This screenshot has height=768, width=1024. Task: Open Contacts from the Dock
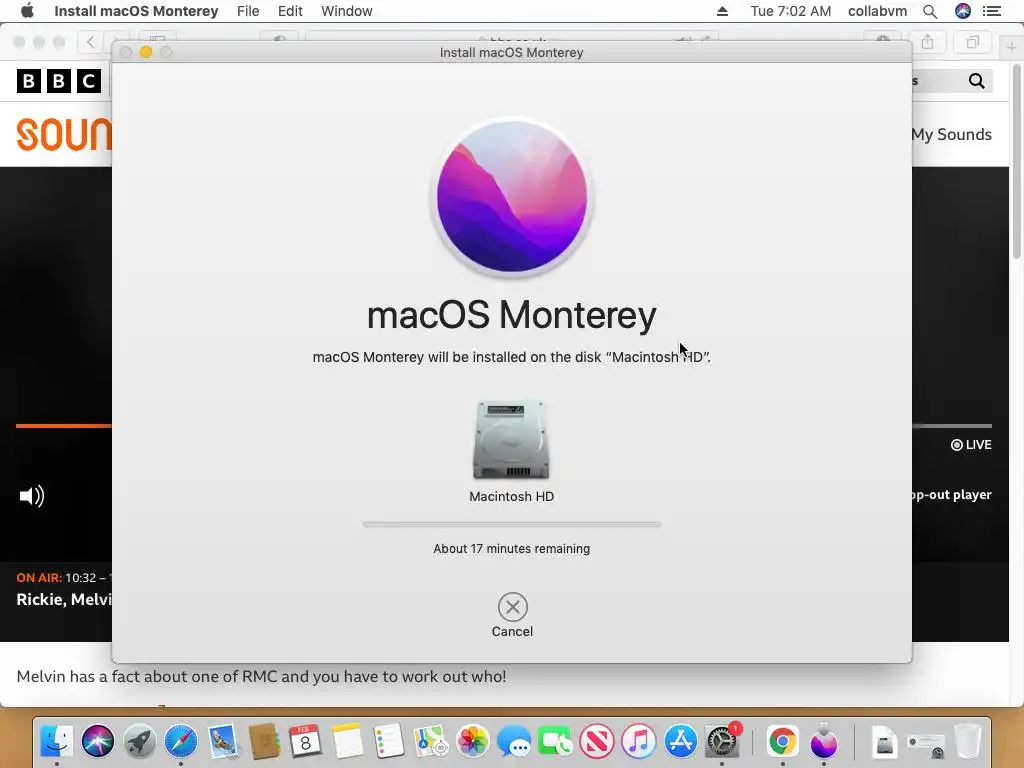pyautogui.click(x=264, y=741)
